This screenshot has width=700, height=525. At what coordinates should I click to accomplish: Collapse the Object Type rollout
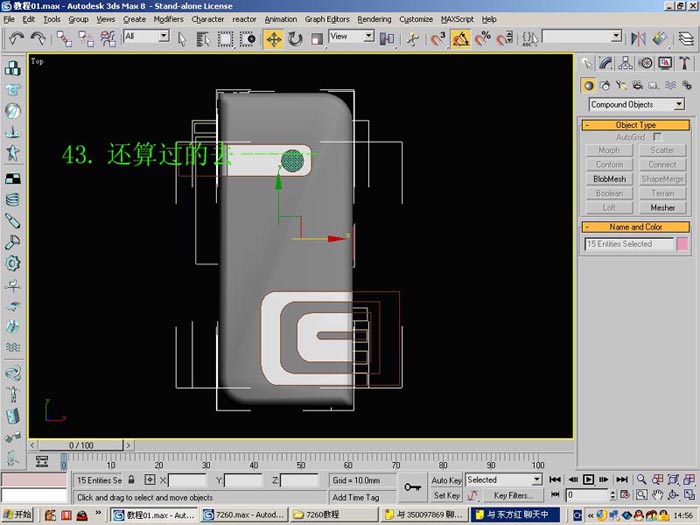click(x=636, y=125)
